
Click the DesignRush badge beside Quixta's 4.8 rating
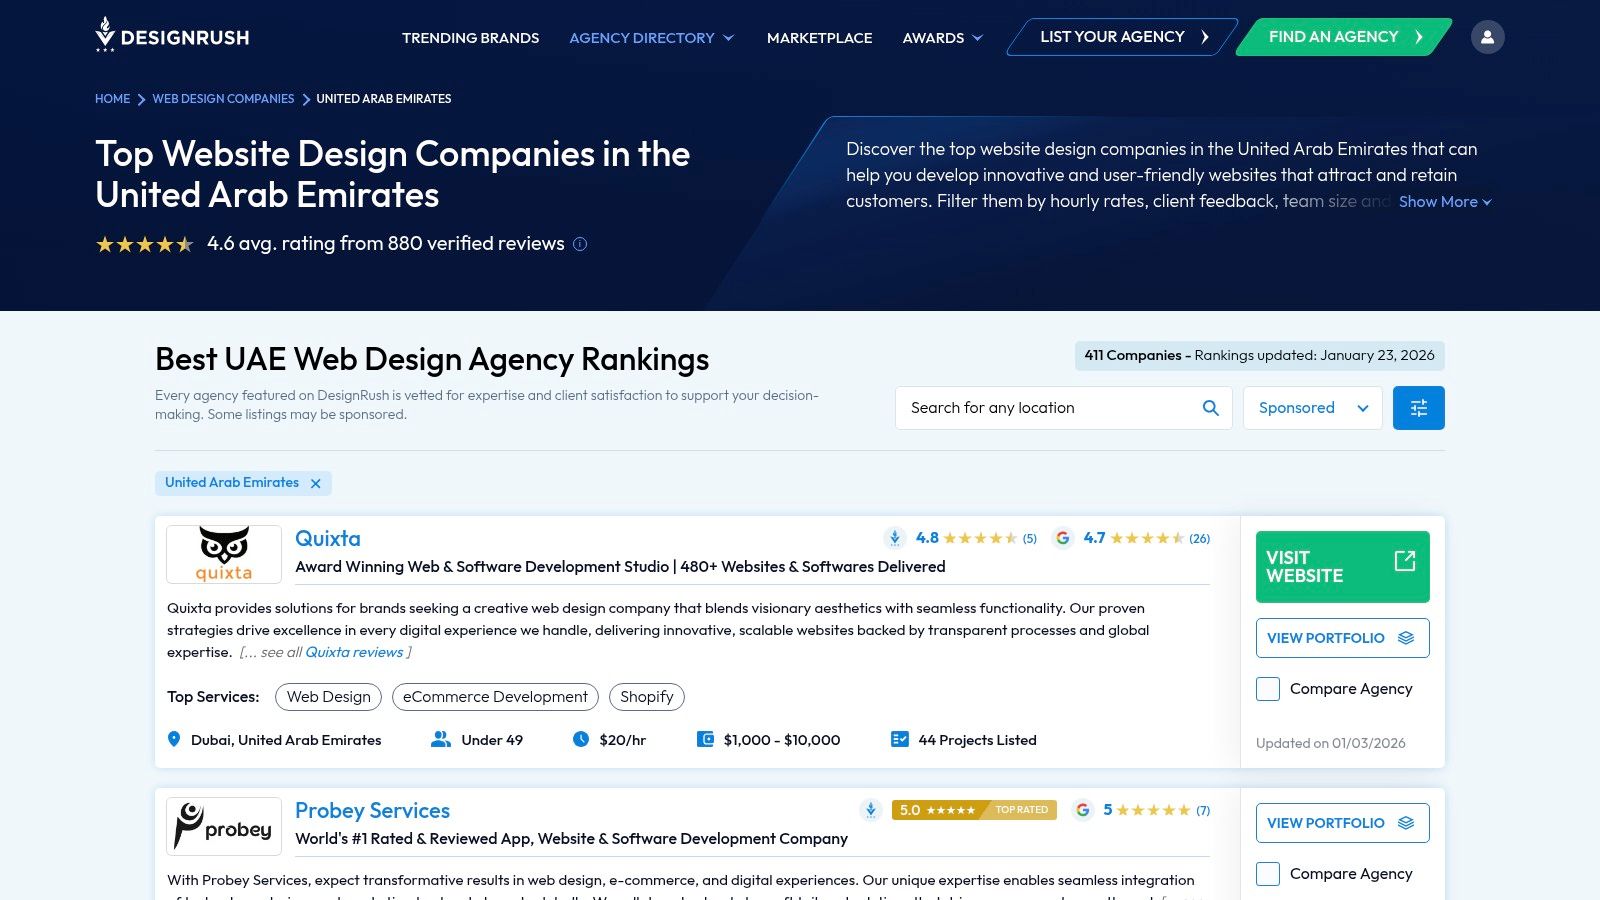[894, 537]
